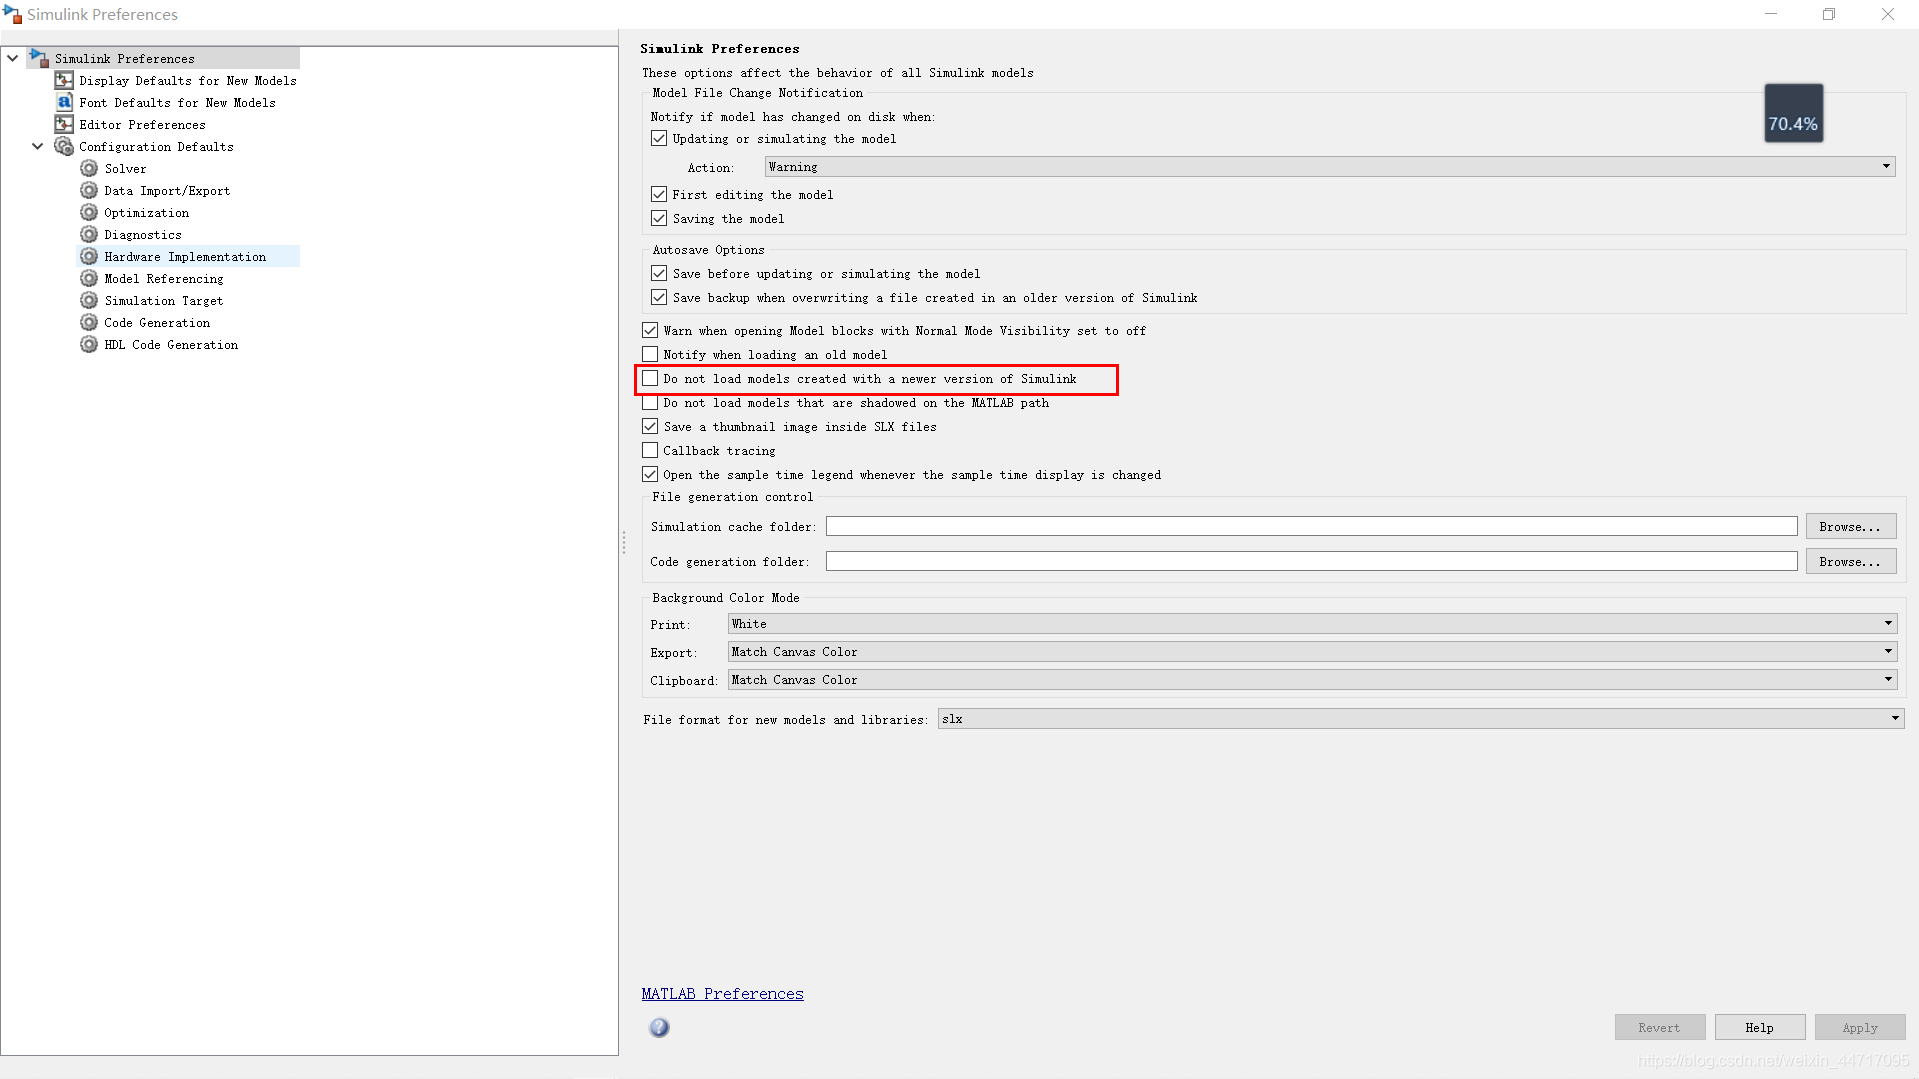Click the Simulink logo in the title bar

point(13,14)
